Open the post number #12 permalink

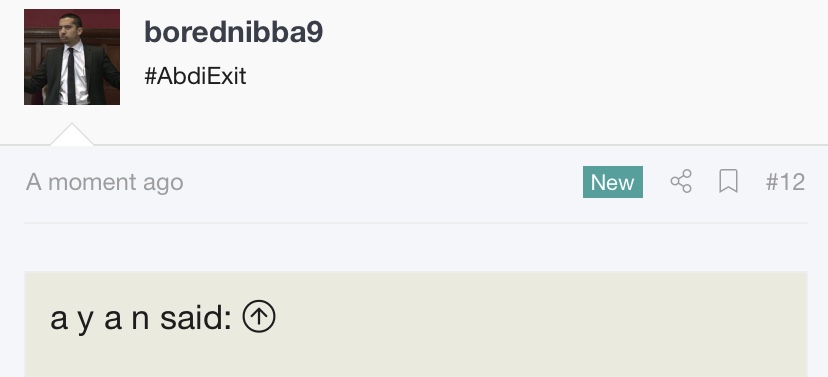pos(785,182)
